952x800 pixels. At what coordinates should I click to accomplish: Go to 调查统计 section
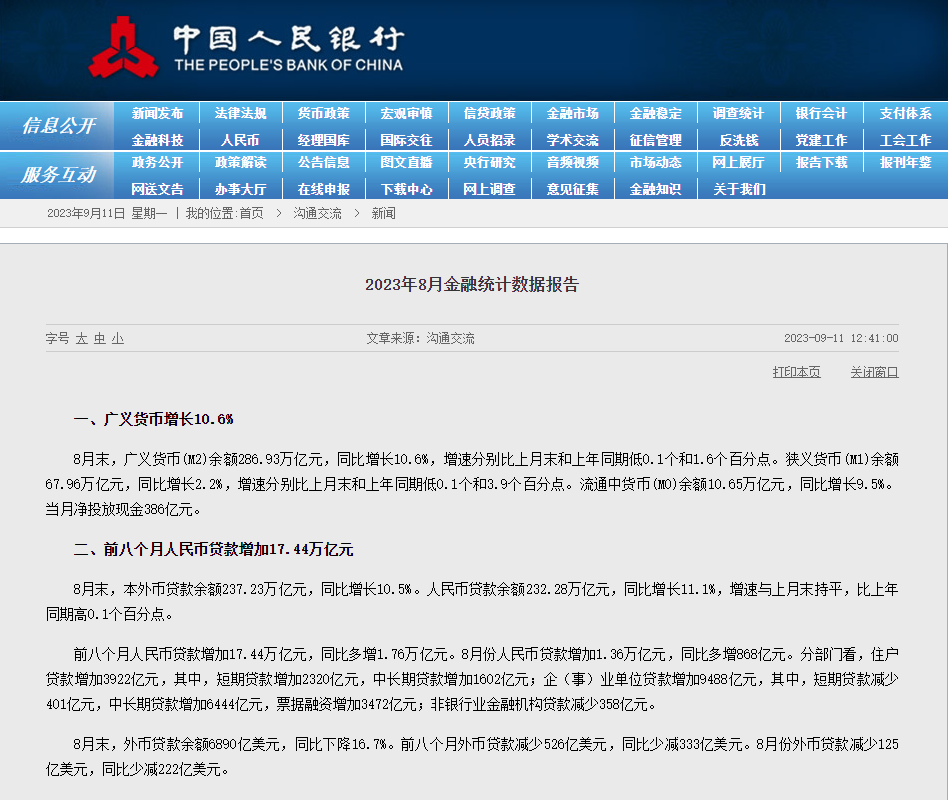pyautogui.click(x=738, y=114)
